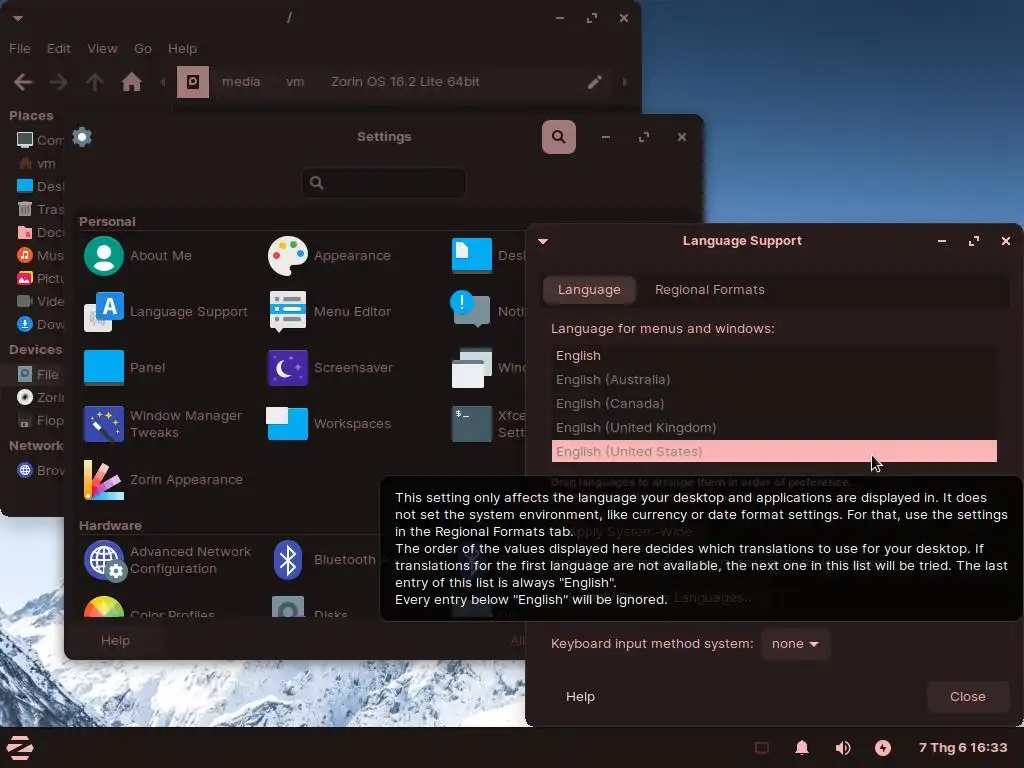Open Language Support window menu arrow
This screenshot has width=1024, height=768.
(543, 242)
